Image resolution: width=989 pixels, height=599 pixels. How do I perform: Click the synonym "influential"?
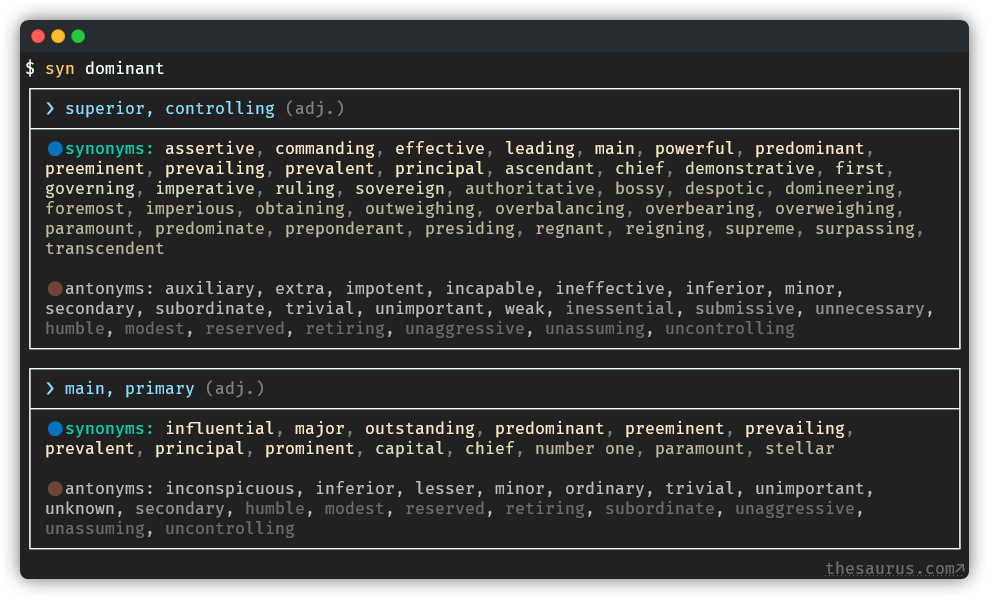point(219,429)
